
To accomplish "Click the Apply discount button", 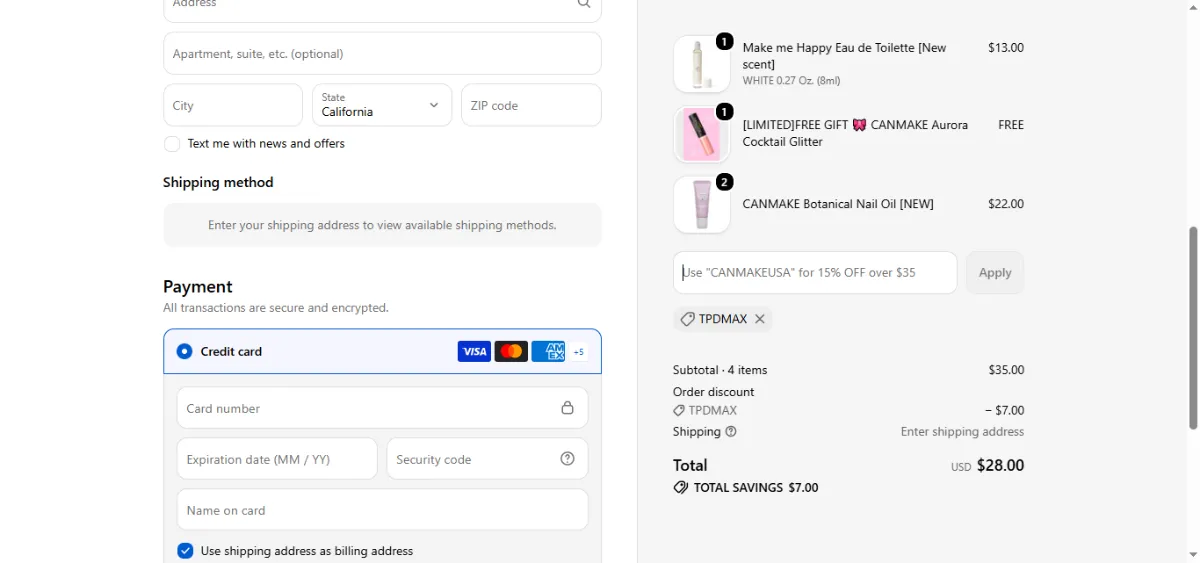I will [x=995, y=273].
